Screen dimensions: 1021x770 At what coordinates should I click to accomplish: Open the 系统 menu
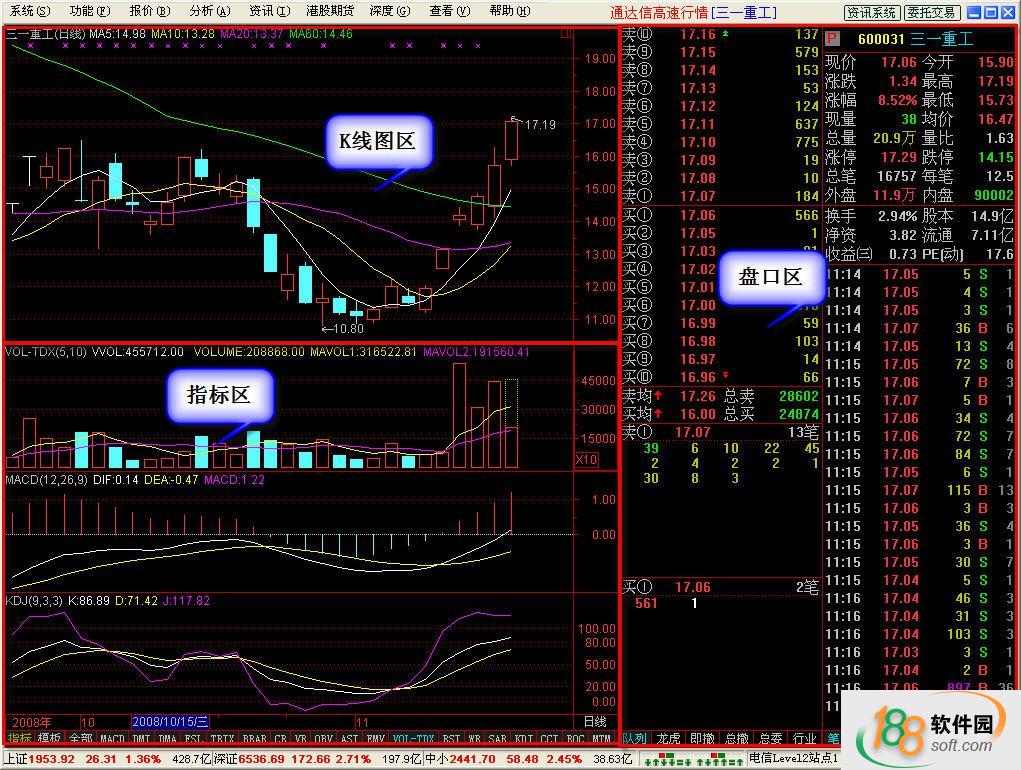[28, 11]
